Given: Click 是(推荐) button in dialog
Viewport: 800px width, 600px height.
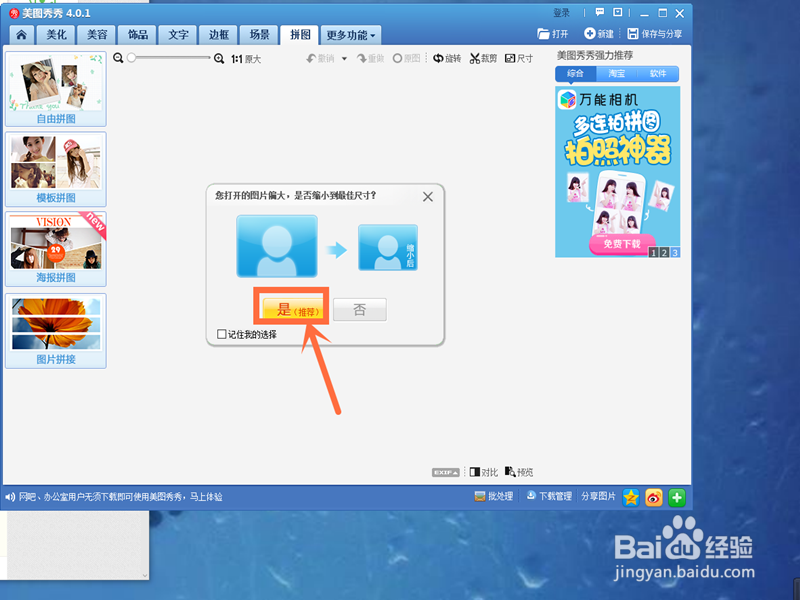Looking at the screenshot, I should (294, 309).
